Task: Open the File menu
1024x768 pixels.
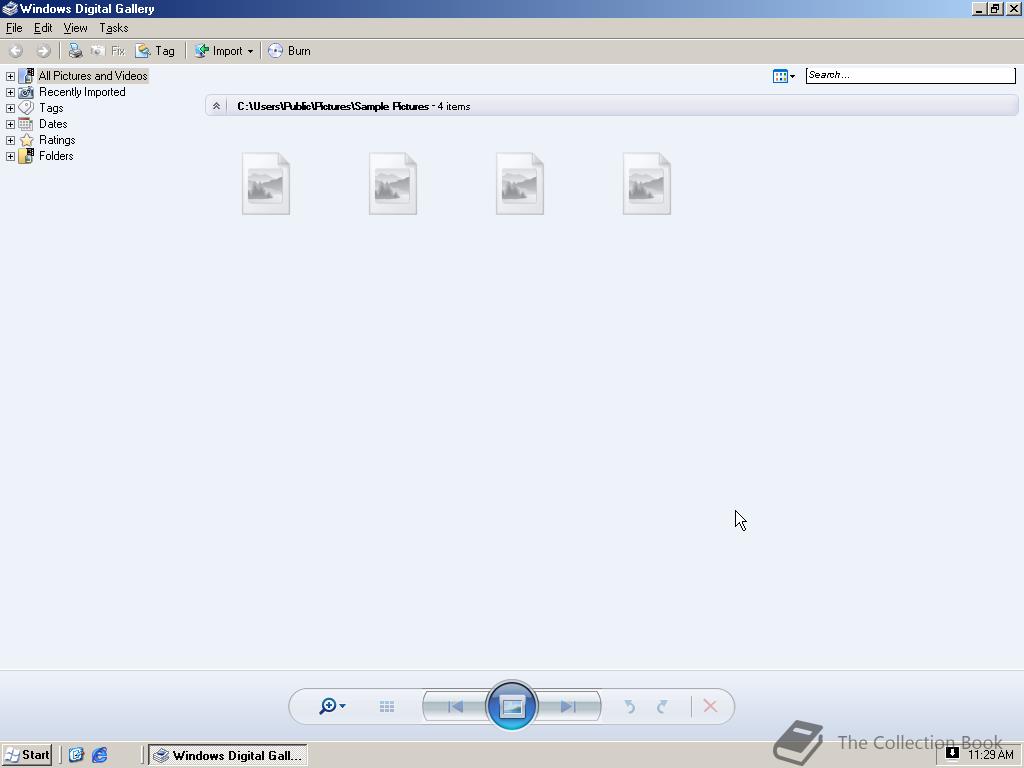Action: pos(14,28)
